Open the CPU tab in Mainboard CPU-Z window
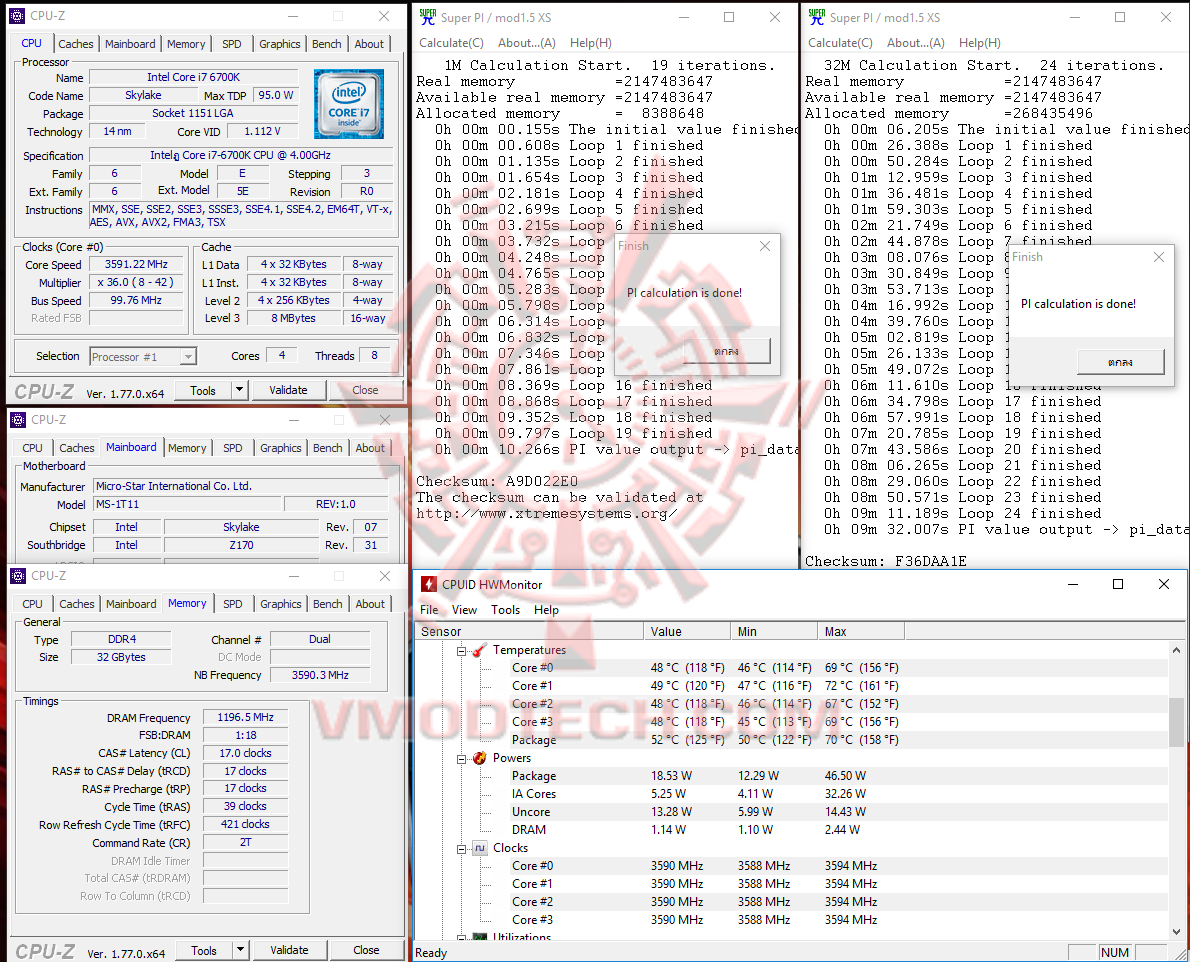This screenshot has width=1190, height=962. click(x=33, y=448)
